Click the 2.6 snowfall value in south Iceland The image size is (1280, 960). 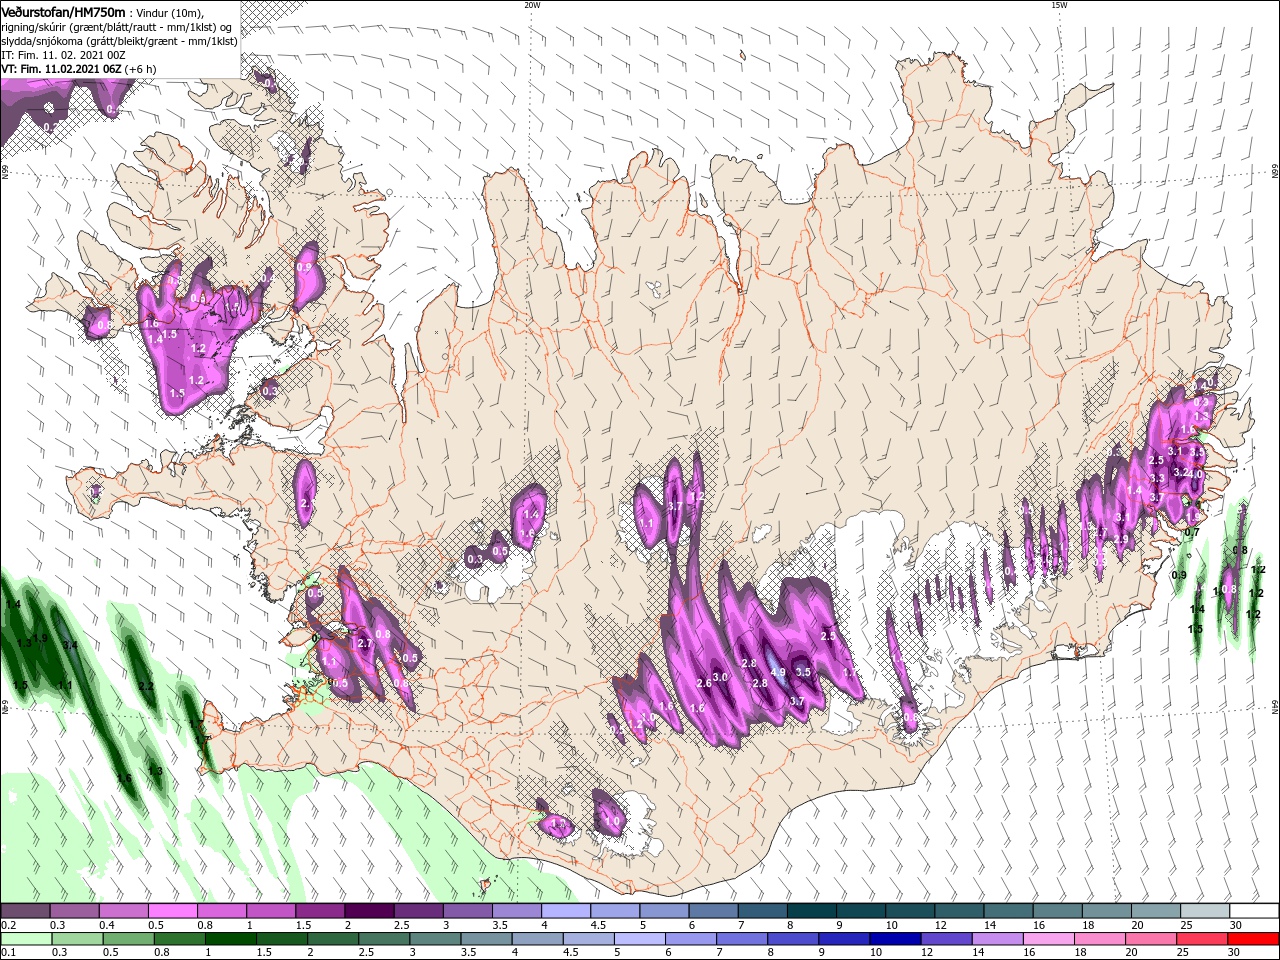pos(703,683)
